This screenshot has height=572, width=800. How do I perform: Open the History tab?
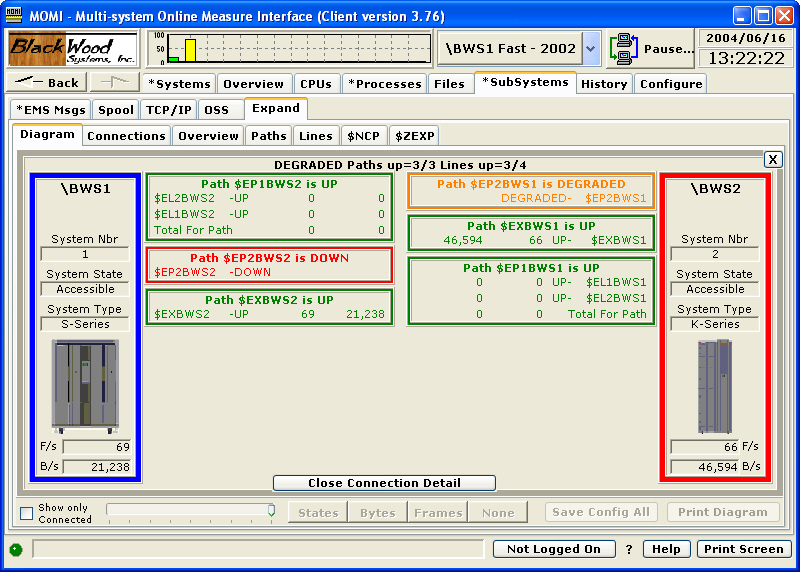604,84
